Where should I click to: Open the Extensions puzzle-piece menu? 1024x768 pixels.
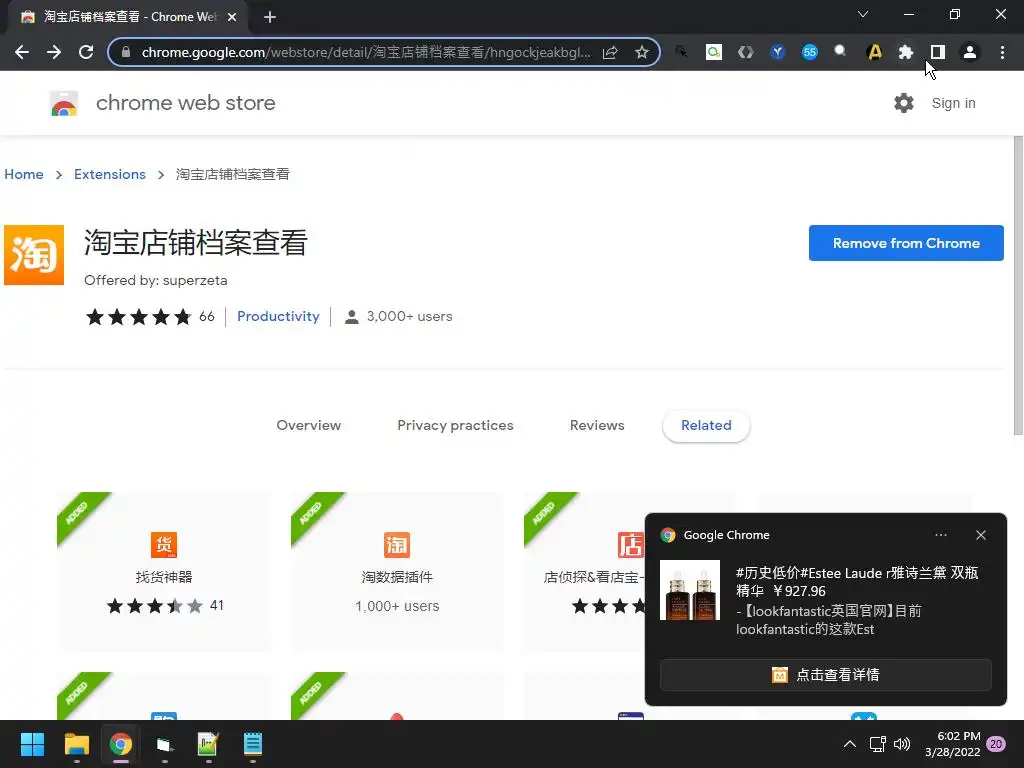pos(906,52)
